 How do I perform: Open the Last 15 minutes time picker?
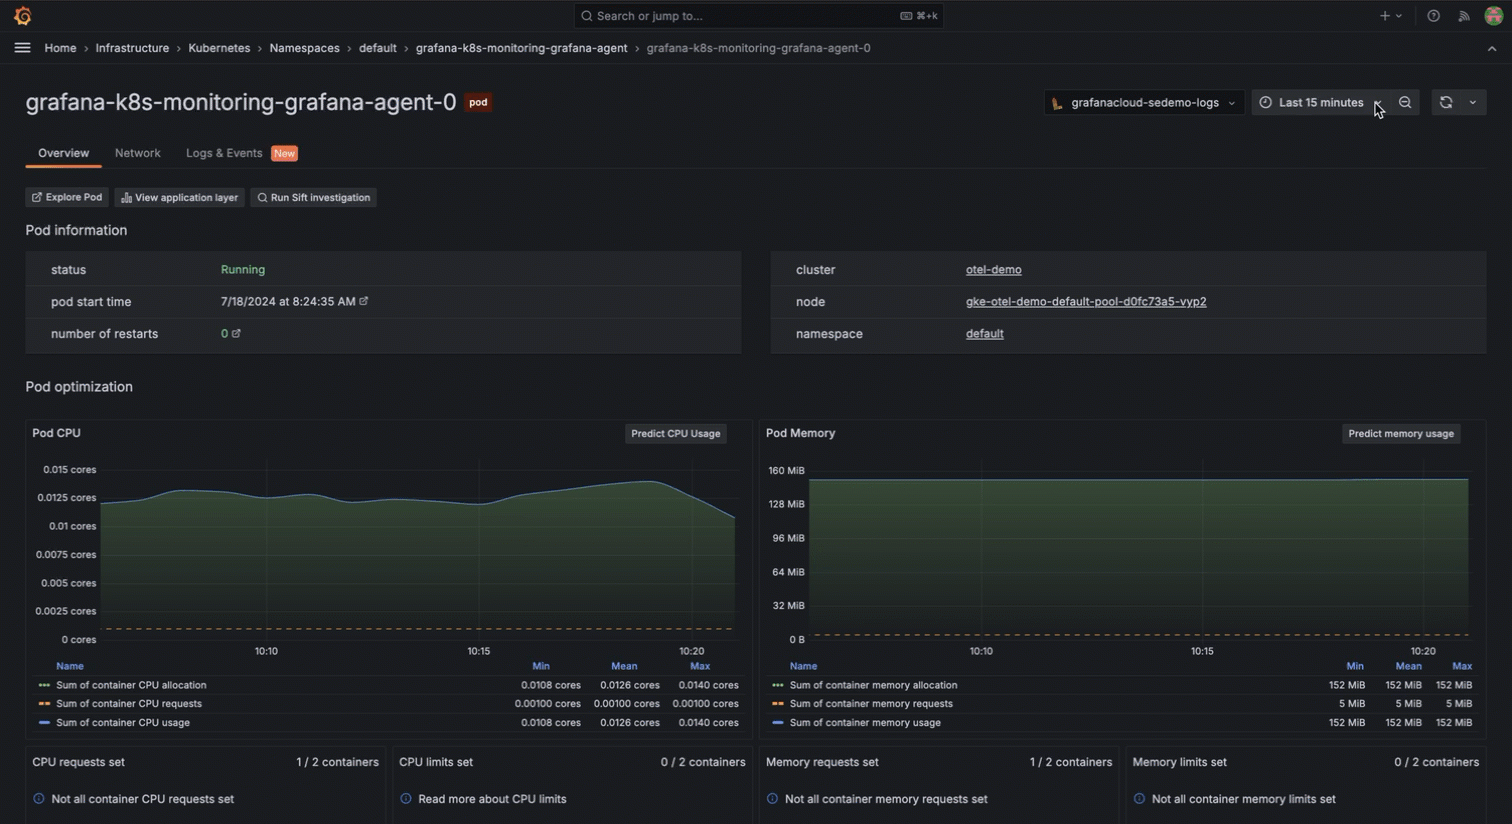(x=1320, y=102)
